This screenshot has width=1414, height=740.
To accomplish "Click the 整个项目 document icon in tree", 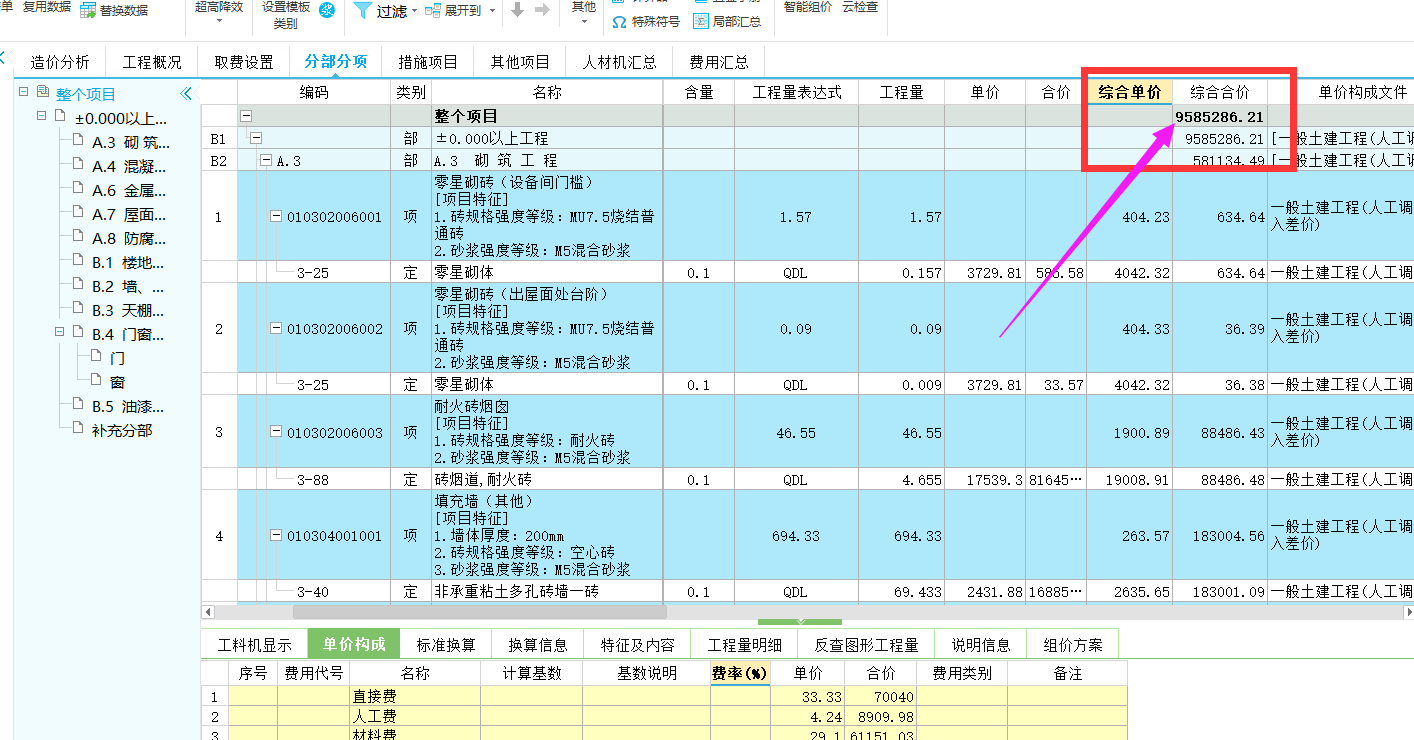I will click(43, 92).
